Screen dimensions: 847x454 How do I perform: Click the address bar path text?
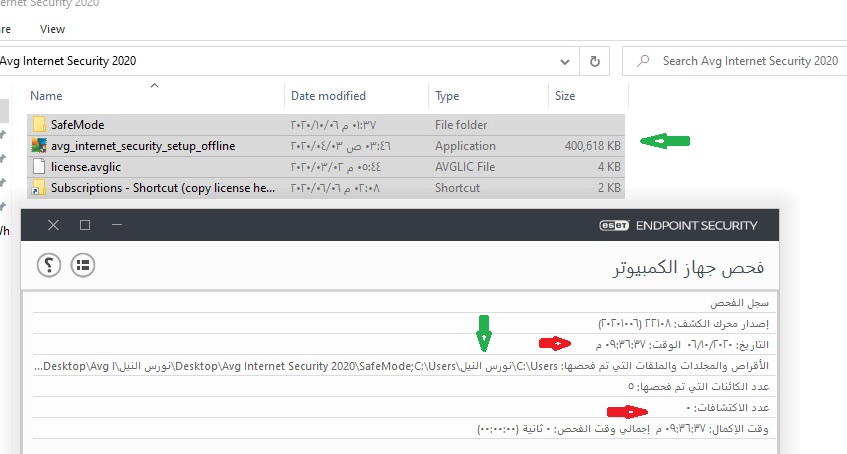pyautogui.click(x=70, y=61)
